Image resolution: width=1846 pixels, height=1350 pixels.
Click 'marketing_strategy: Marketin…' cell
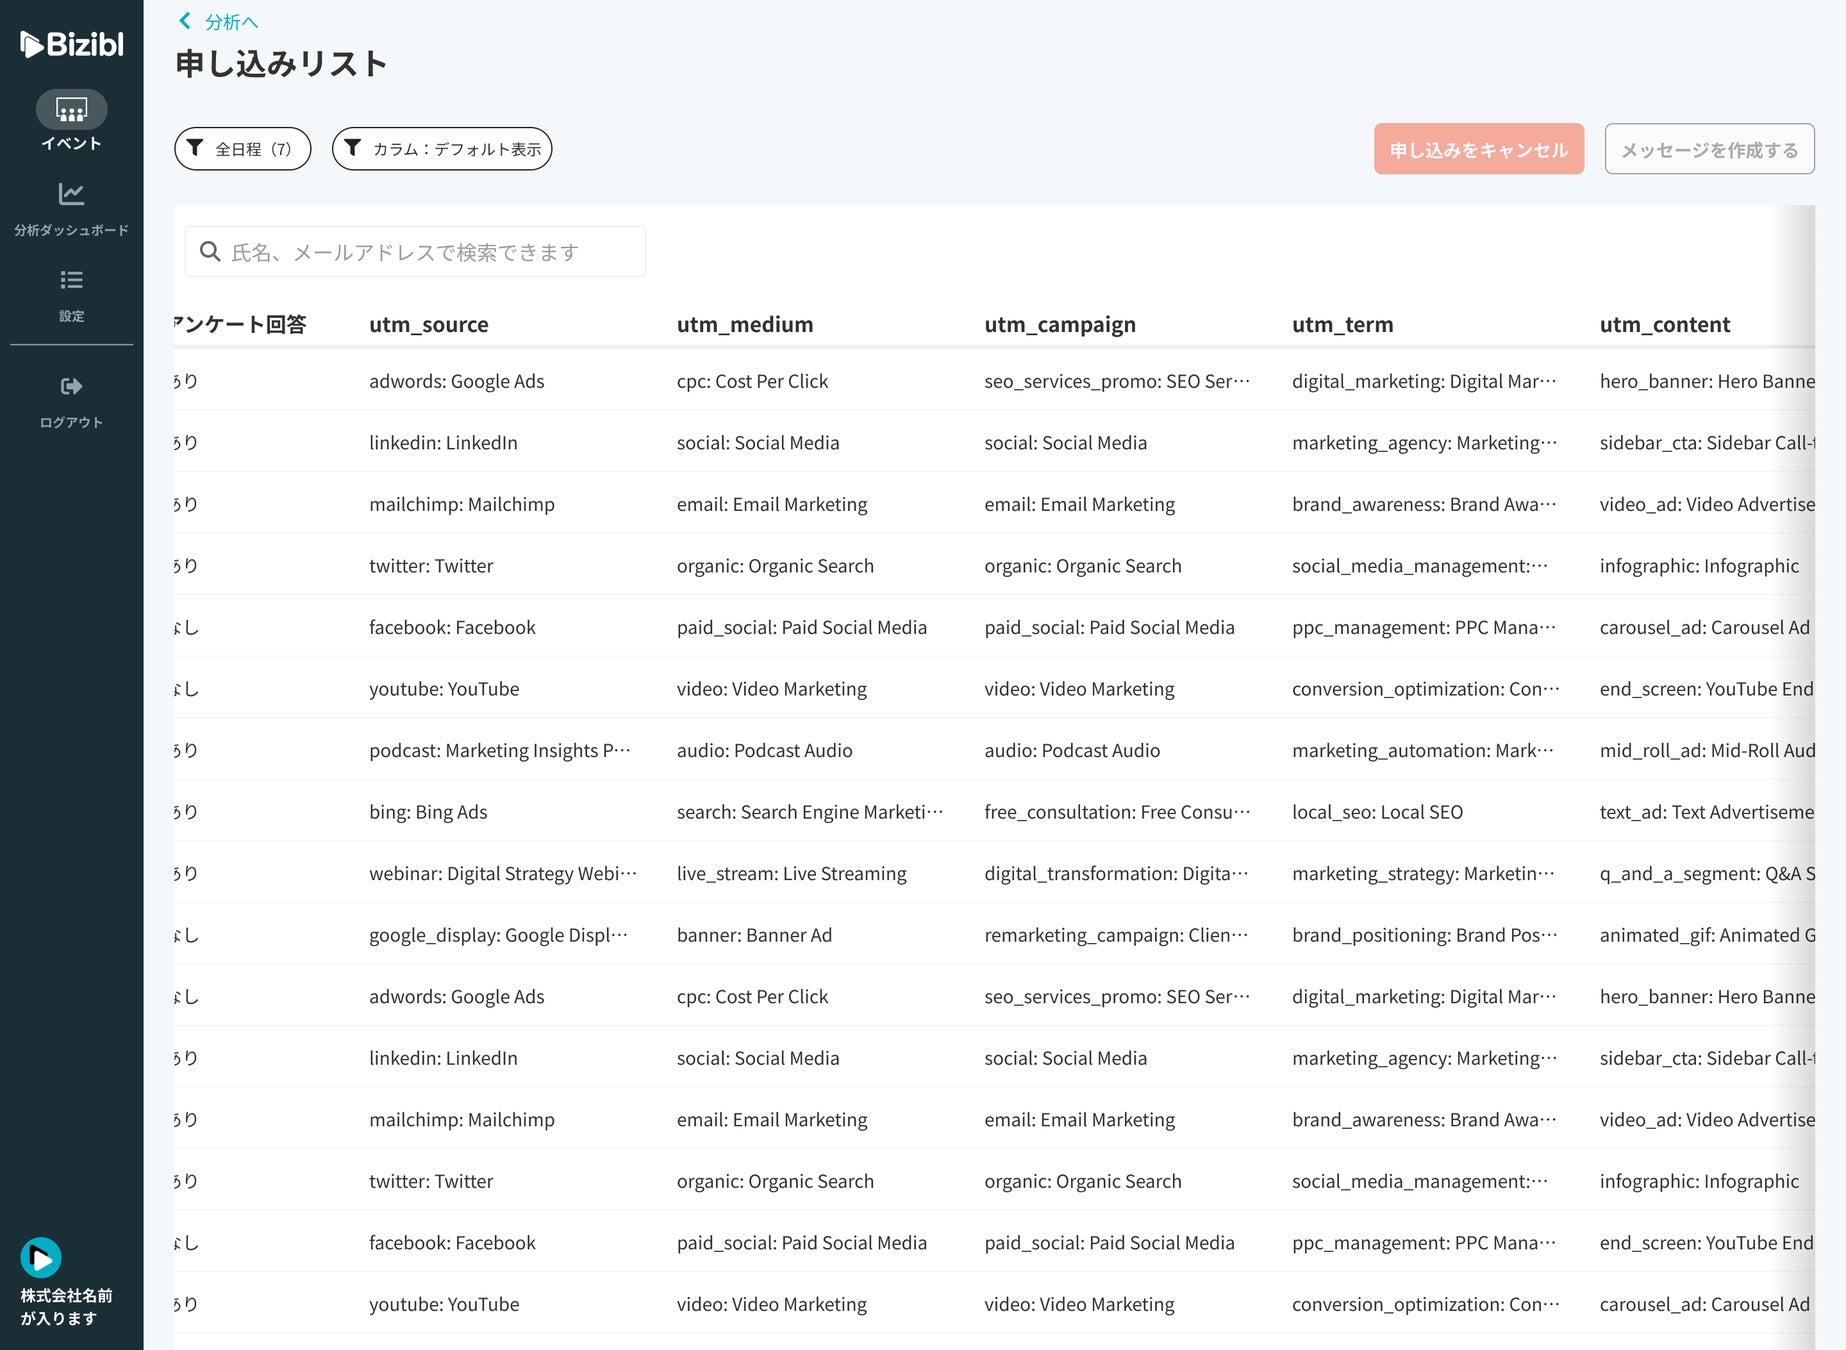pos(1424,873)
